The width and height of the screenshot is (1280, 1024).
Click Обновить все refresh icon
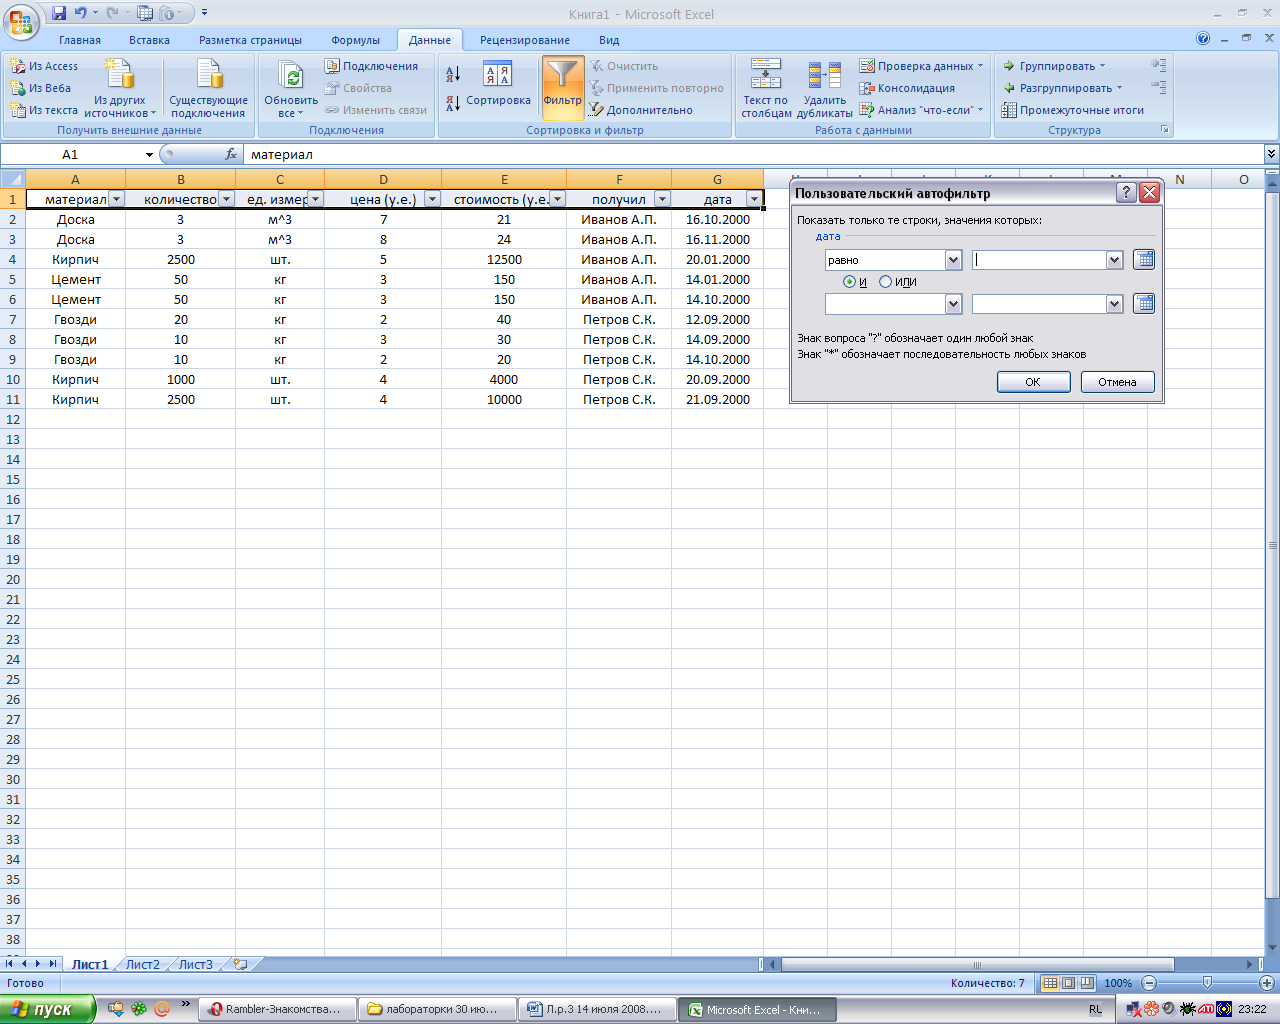click(291, 76)
